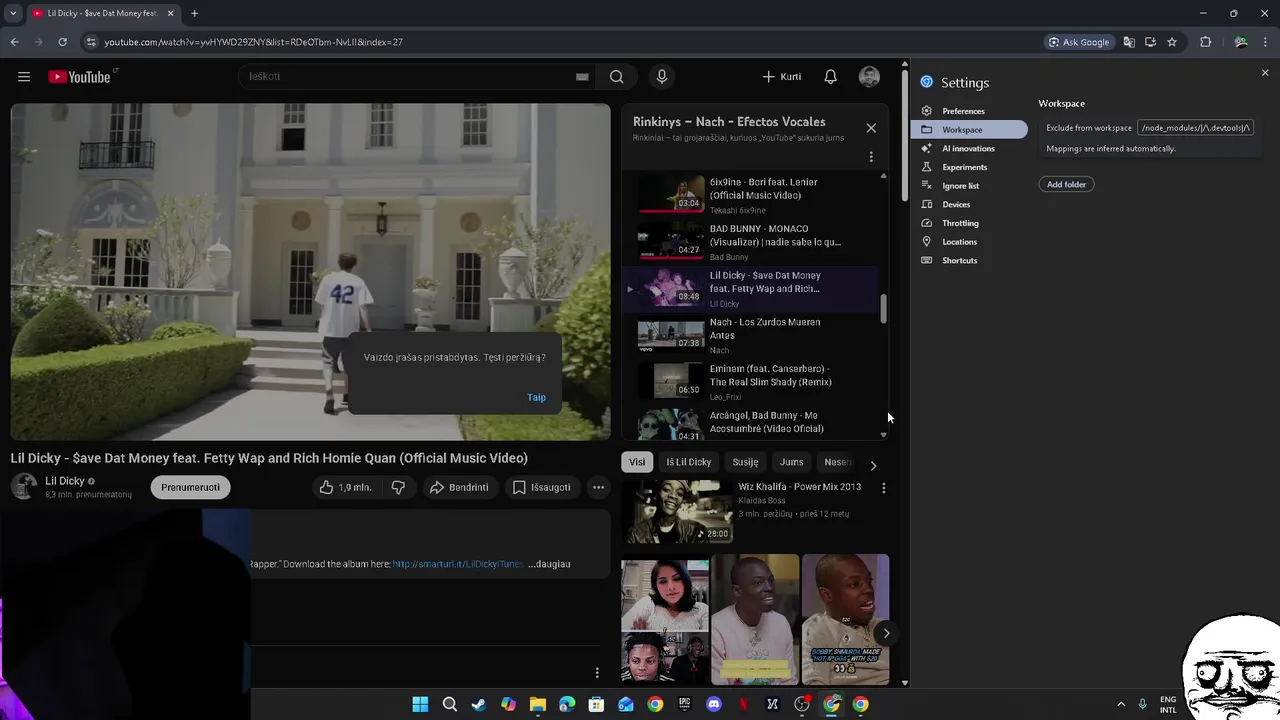Click Išsaugoti save button
Image resolution: width=1280 pixels, height=720 pixels.
pyautogui.click(x=541, y=487)
